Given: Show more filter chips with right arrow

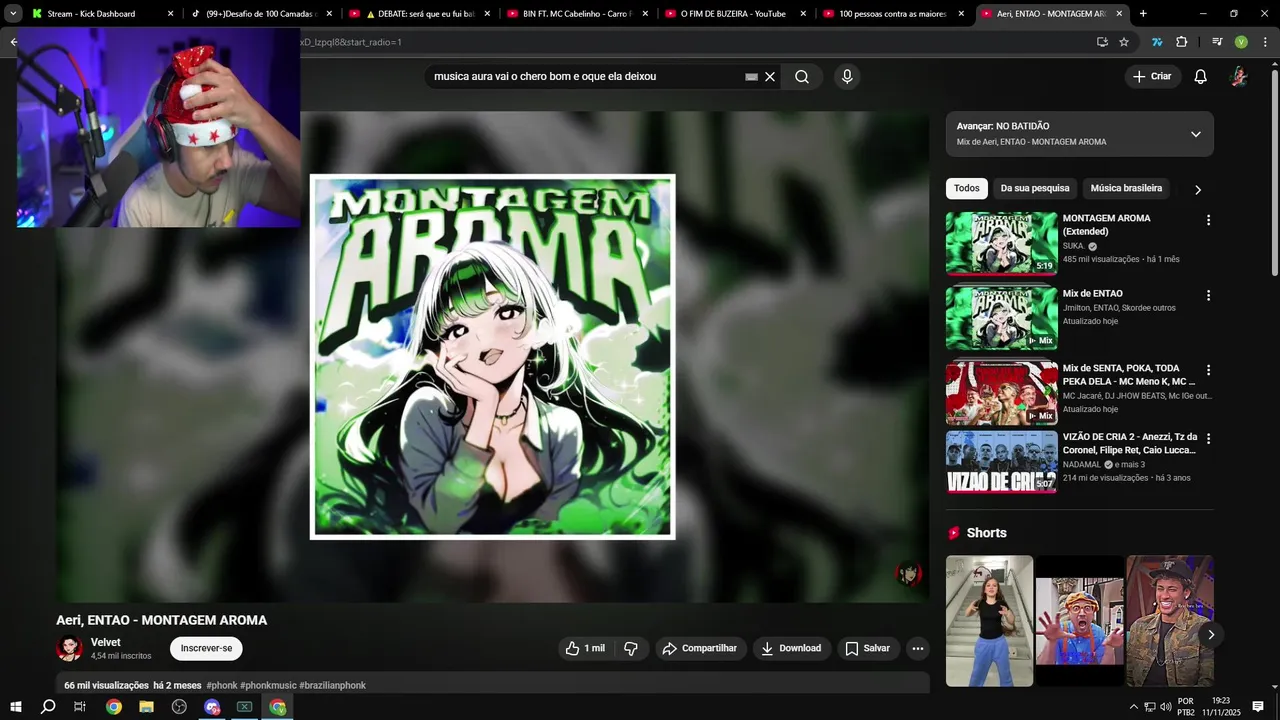Looking at the screenshot, I should pos(1198,189).
